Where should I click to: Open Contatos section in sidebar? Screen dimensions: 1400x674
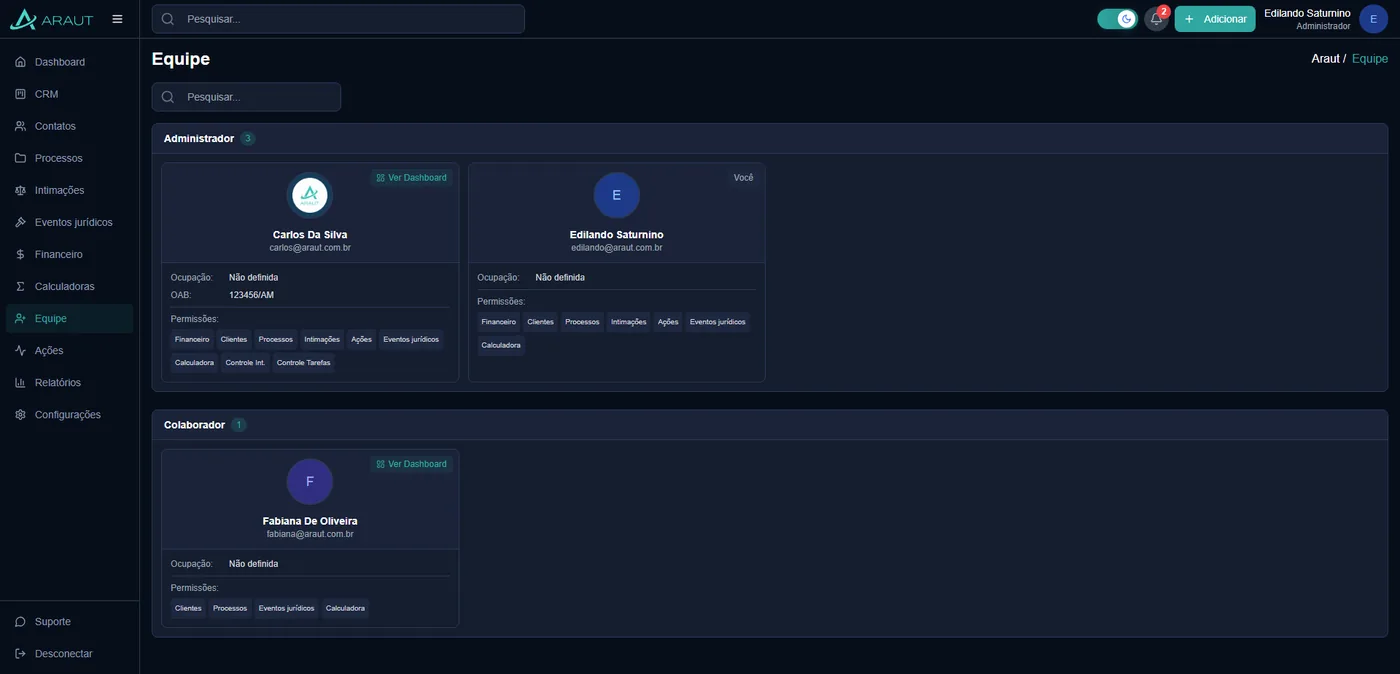point(69,126)
